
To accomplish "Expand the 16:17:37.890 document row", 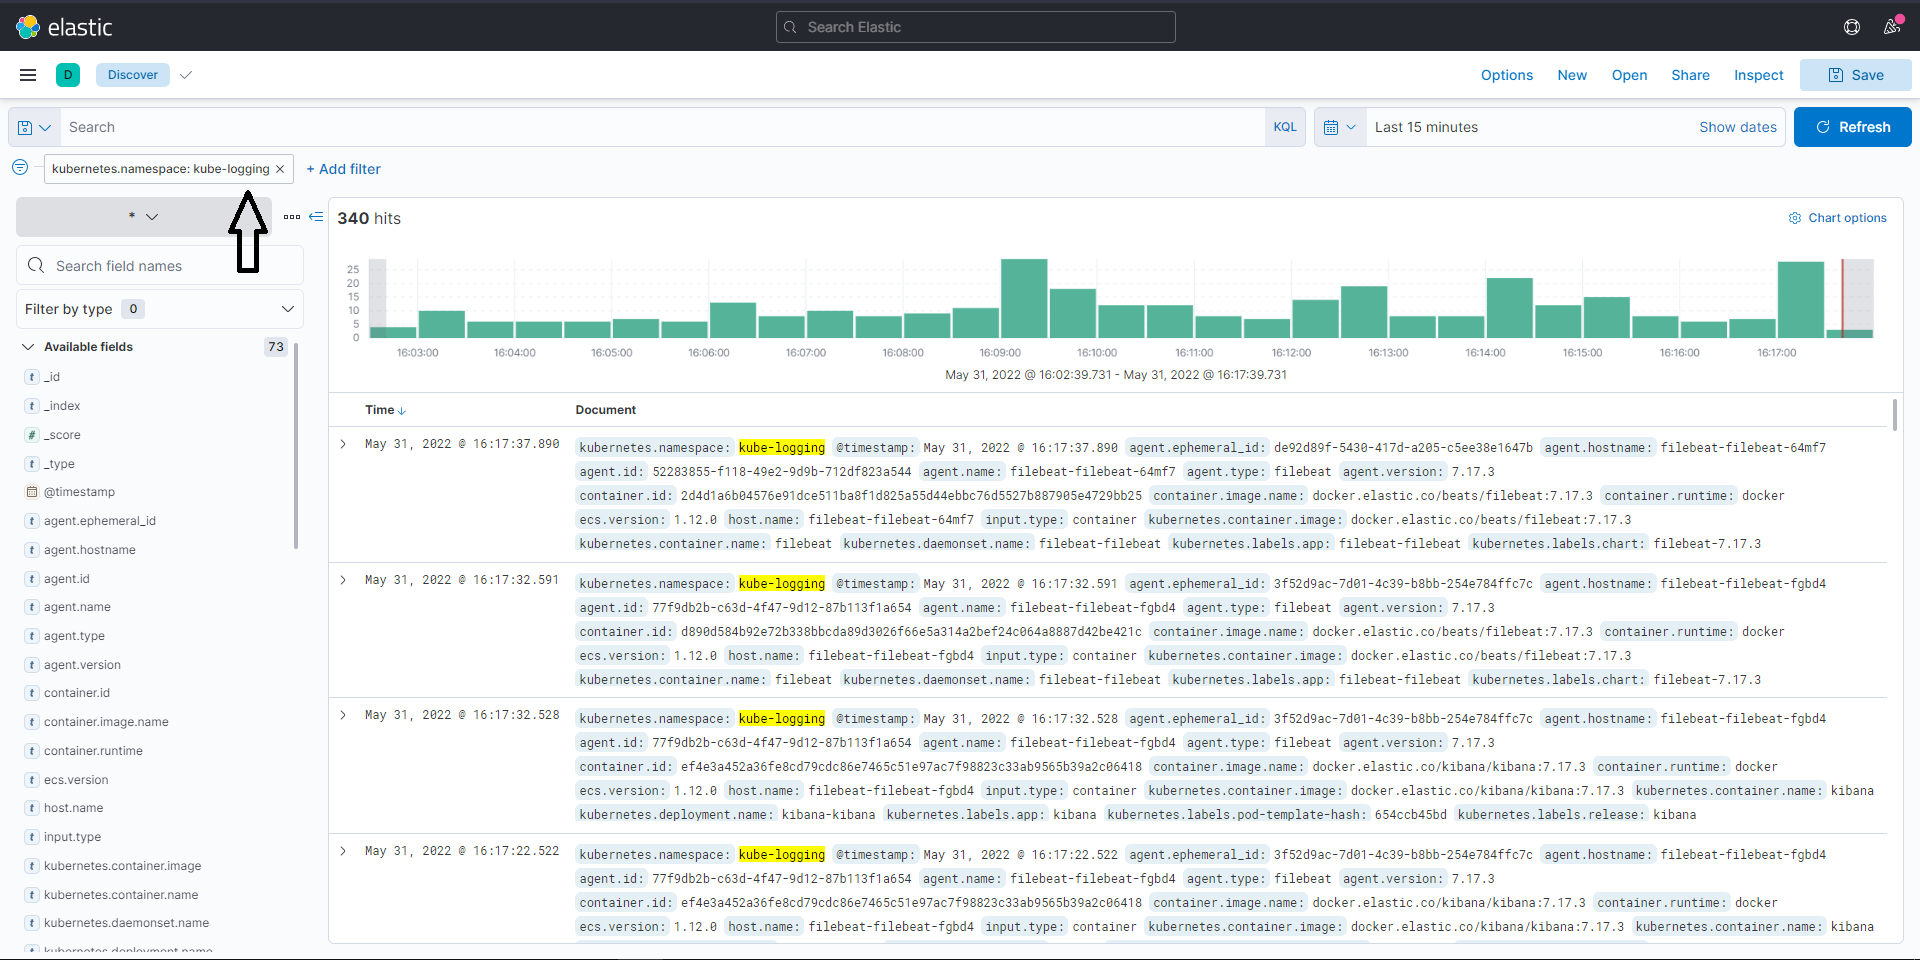I will (343, 444).
